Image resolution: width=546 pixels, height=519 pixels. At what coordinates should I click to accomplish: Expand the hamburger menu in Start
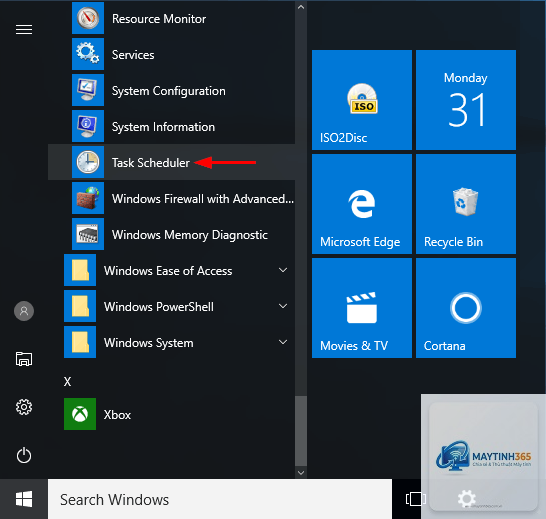coord(24,30)
